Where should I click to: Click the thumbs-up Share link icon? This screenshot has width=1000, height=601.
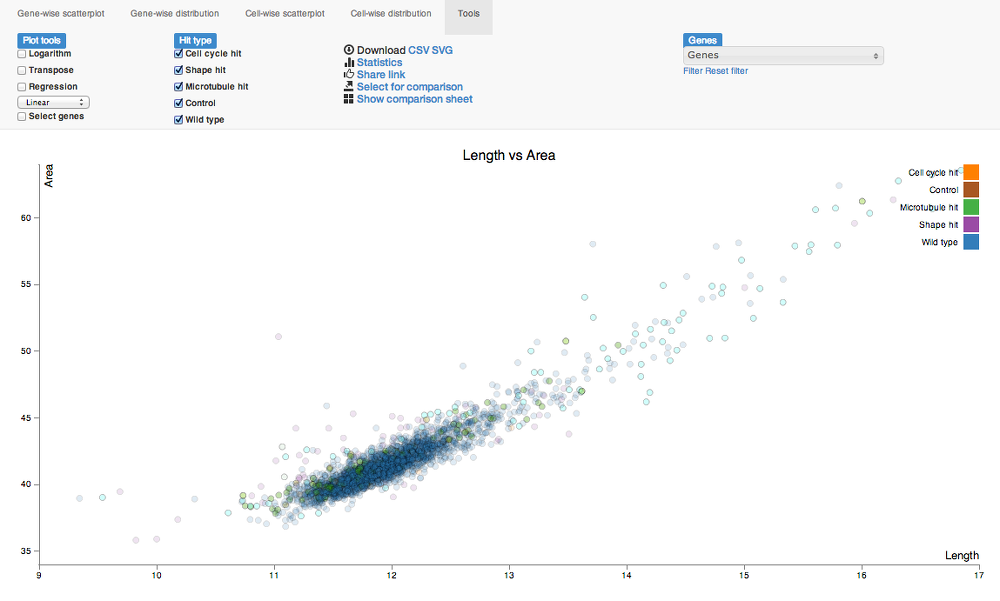tap(349, 75)
